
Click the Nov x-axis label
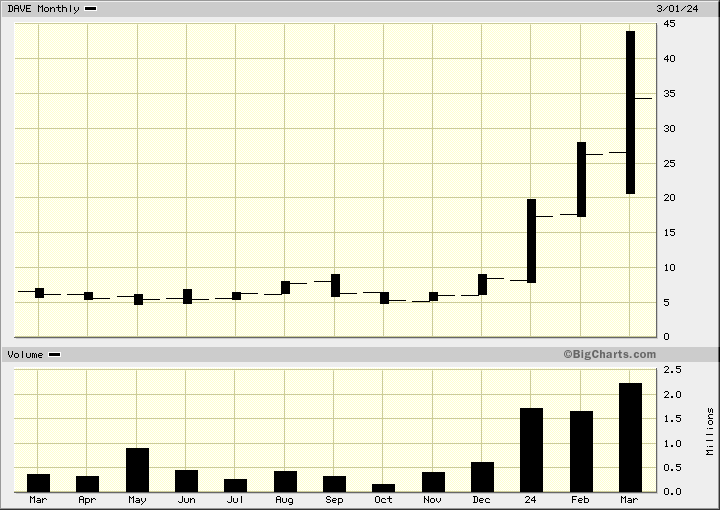(x=433, y=499)
